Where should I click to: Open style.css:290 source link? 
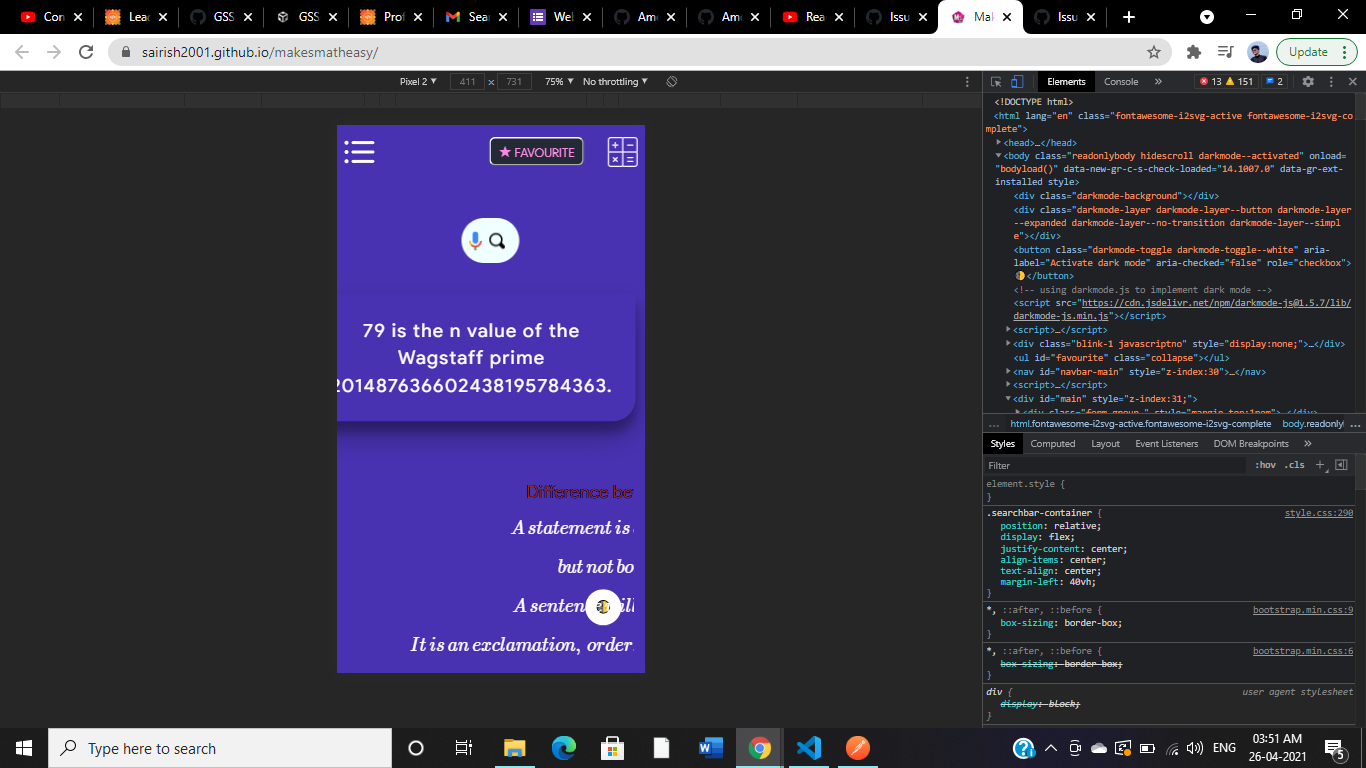pyautogui.click(x=1319, y=513)
